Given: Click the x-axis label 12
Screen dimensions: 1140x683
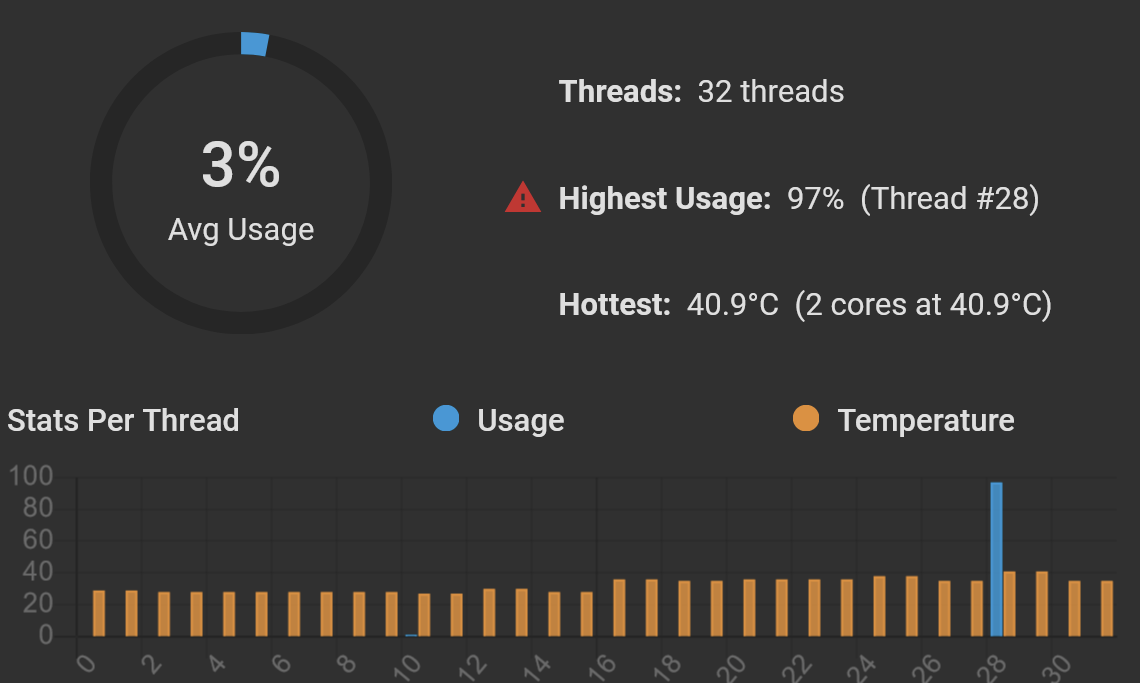Looking at the screenshot, I should [x=472, y=666].
